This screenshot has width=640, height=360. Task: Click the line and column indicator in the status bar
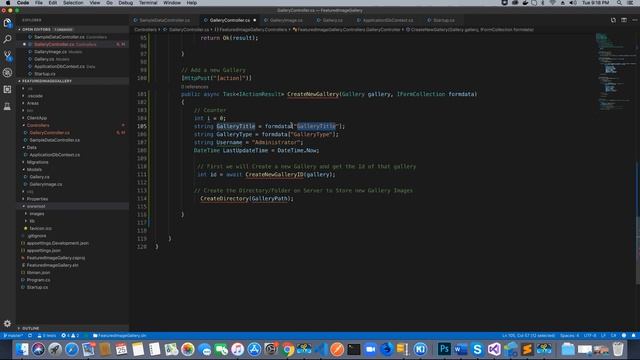point(528,336)
